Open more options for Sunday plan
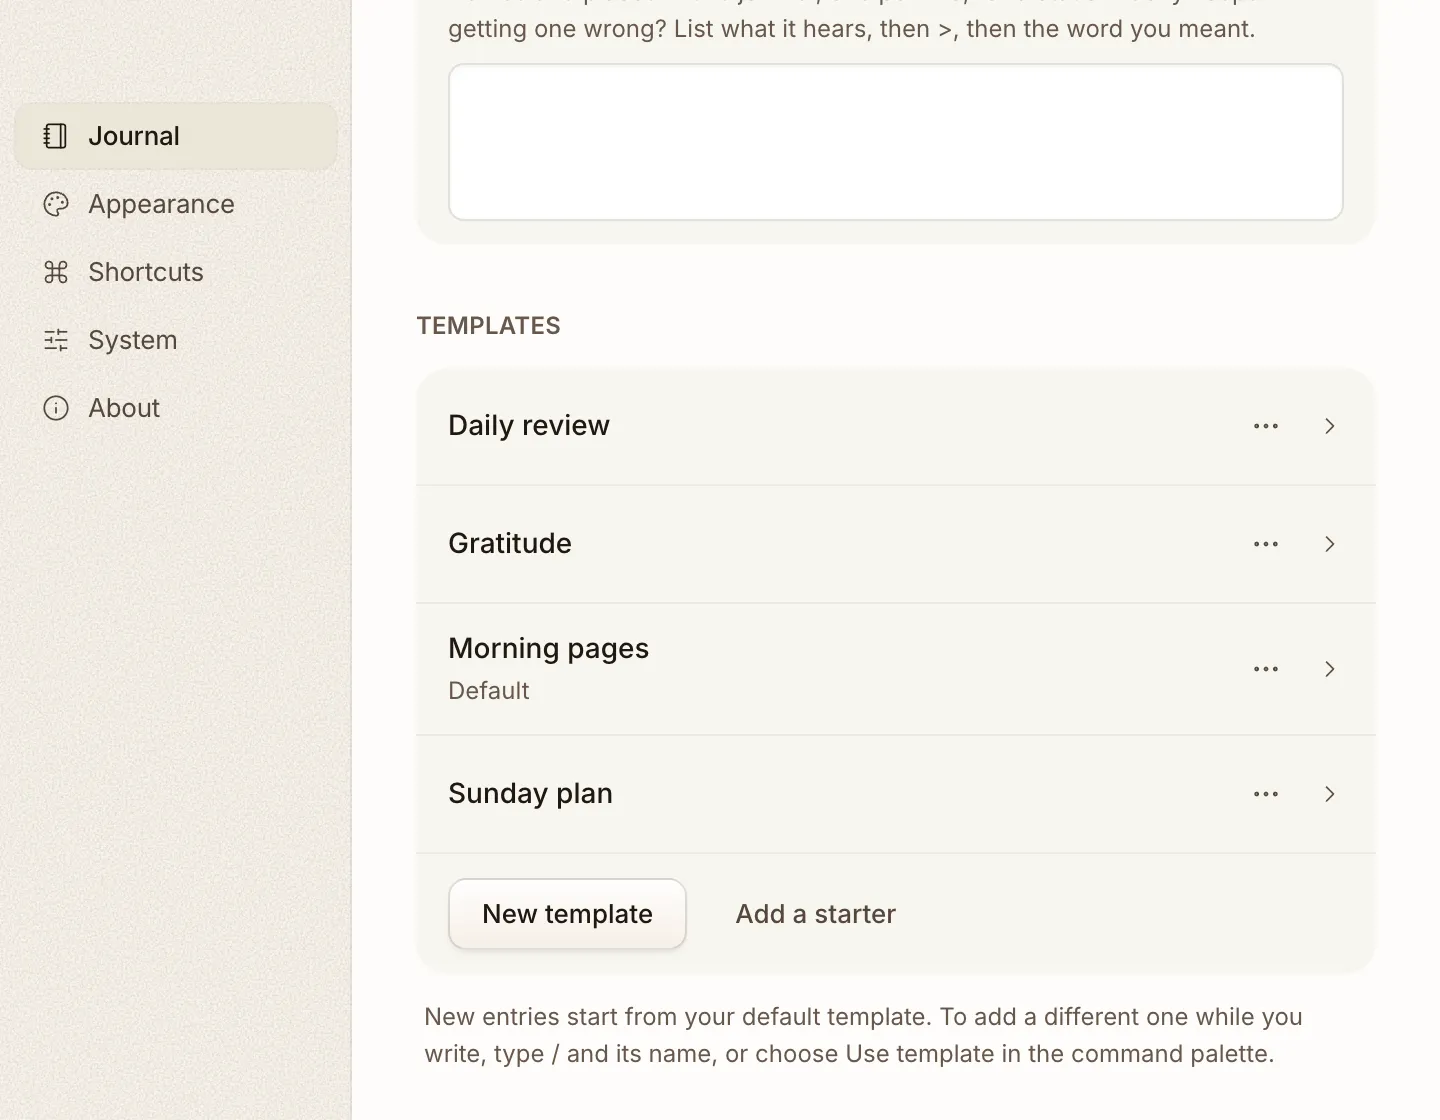The image size is (1440, 1120). [x=1266, y=794]
